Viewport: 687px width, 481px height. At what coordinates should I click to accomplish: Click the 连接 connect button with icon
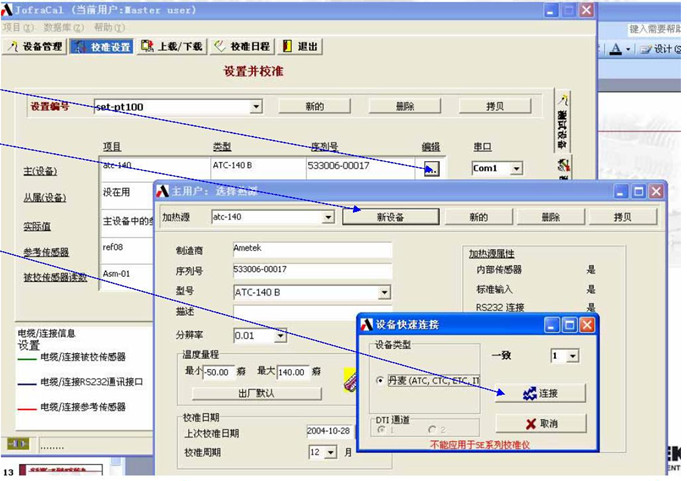[x=540, y=394]
